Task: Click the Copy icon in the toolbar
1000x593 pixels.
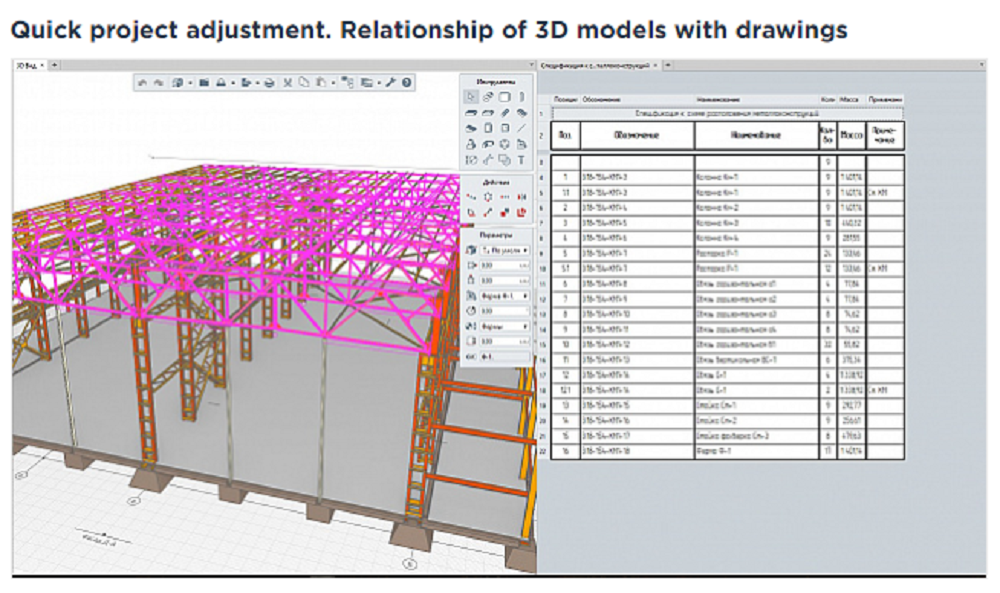Action: tap(303, 83)
